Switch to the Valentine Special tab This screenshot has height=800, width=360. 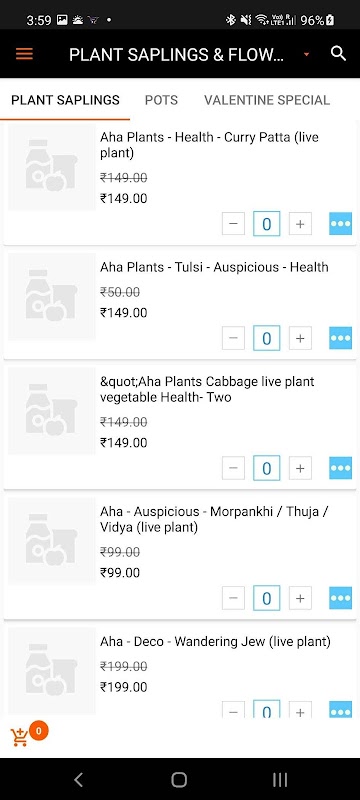click(267, 100)
